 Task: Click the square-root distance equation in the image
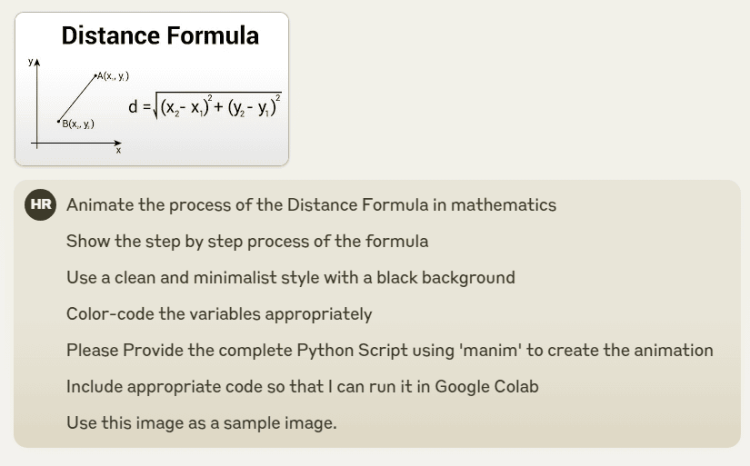coord(205,106)
